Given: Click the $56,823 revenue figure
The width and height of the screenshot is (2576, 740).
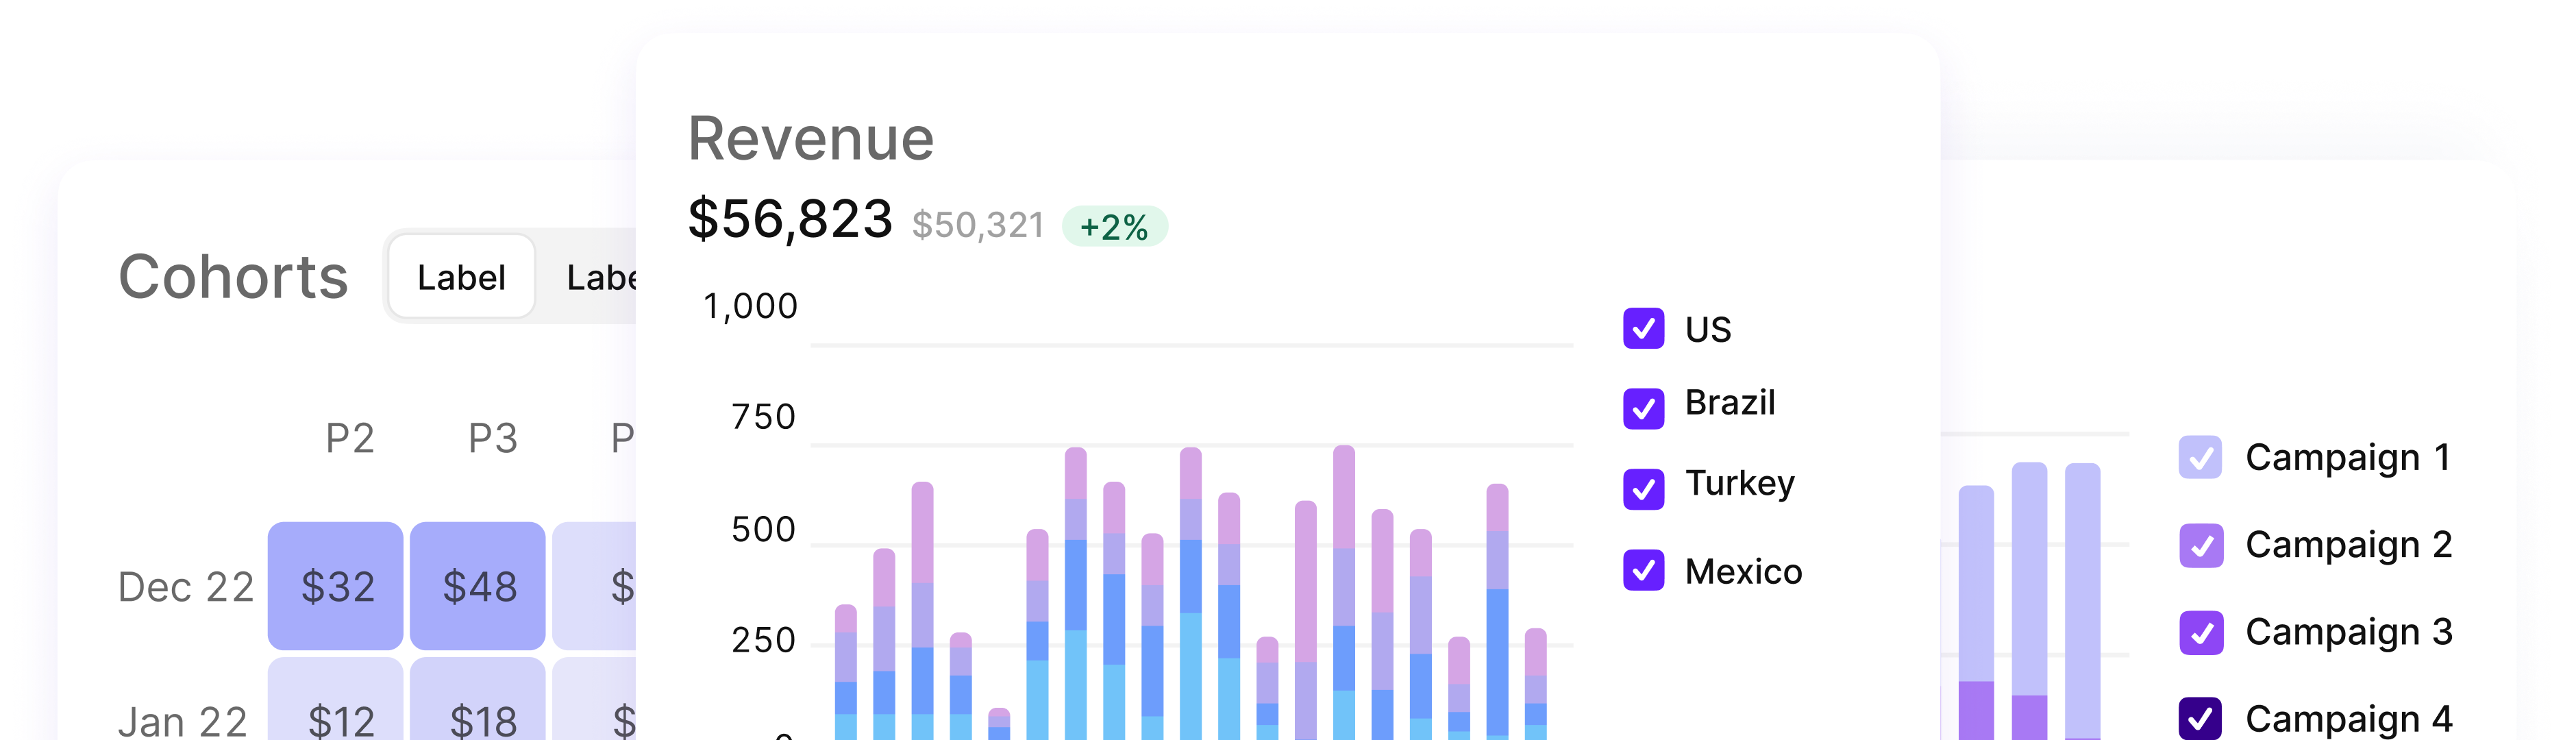Looking at the screenshot, I should [x=791, y=222].
